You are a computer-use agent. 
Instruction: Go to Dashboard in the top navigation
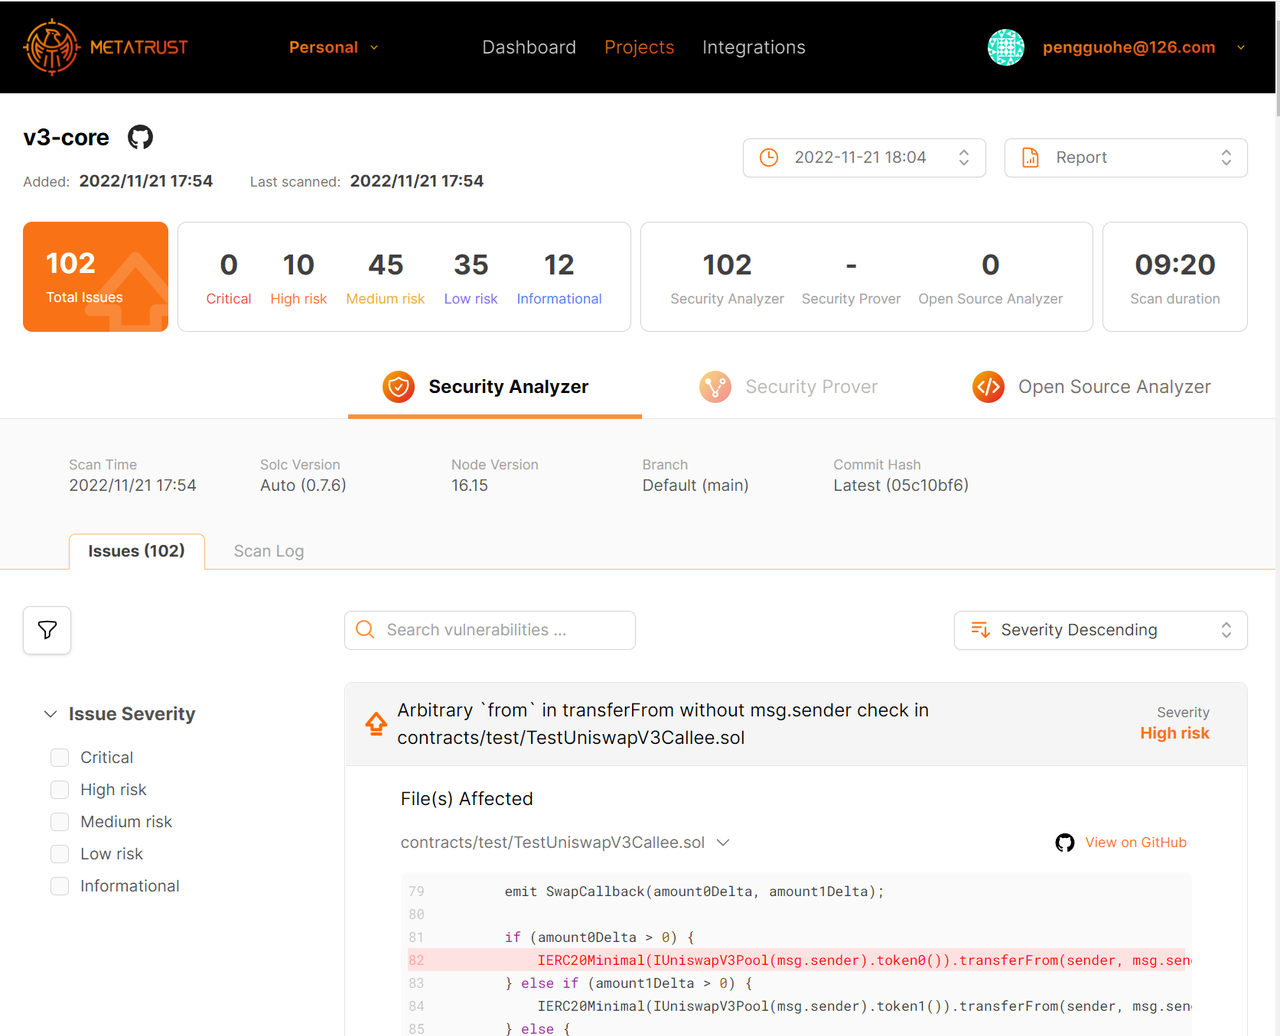tap(529, 47)
